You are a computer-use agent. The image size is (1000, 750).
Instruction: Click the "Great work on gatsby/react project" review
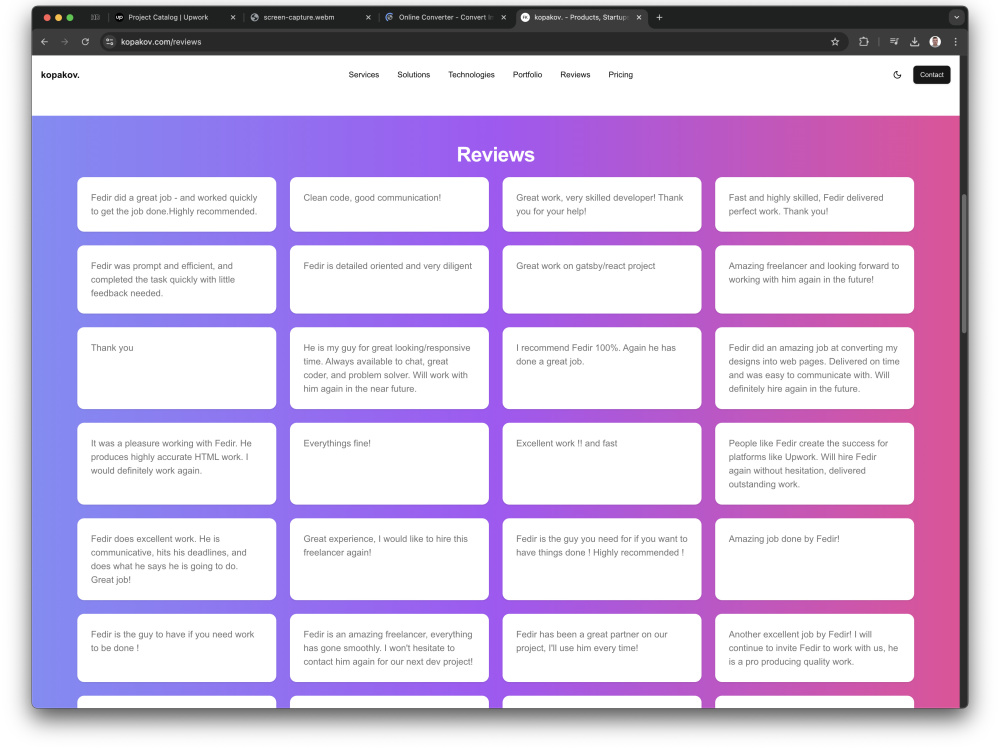[x=602, y=279]
